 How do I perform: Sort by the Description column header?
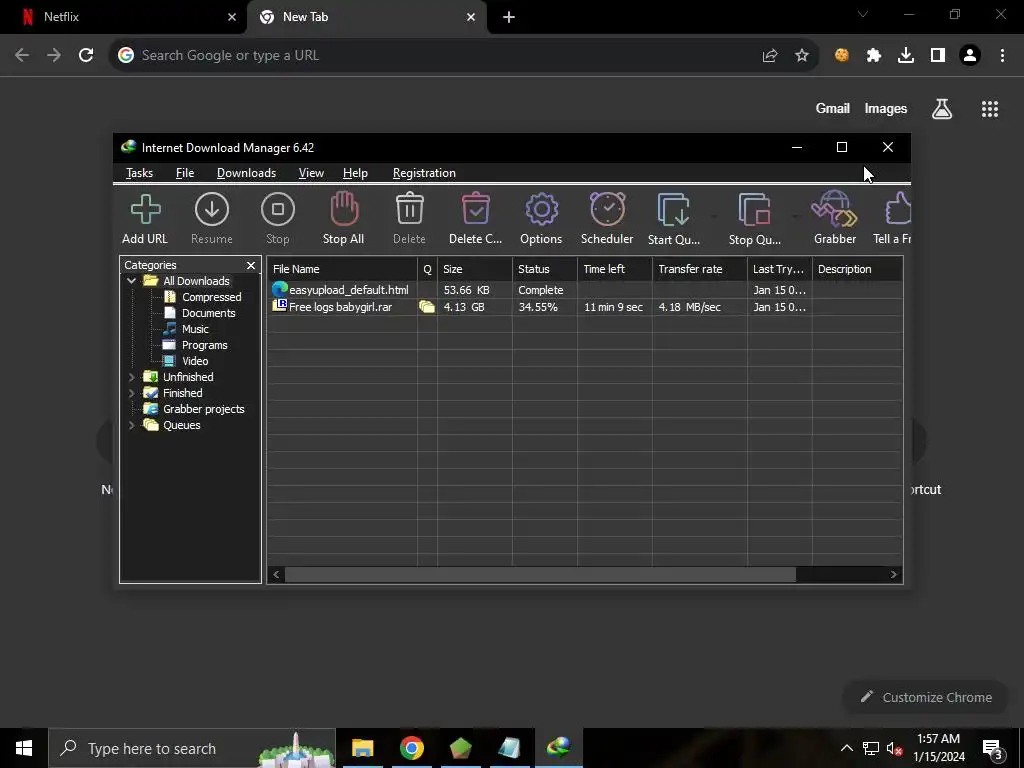tap(857, 269)
